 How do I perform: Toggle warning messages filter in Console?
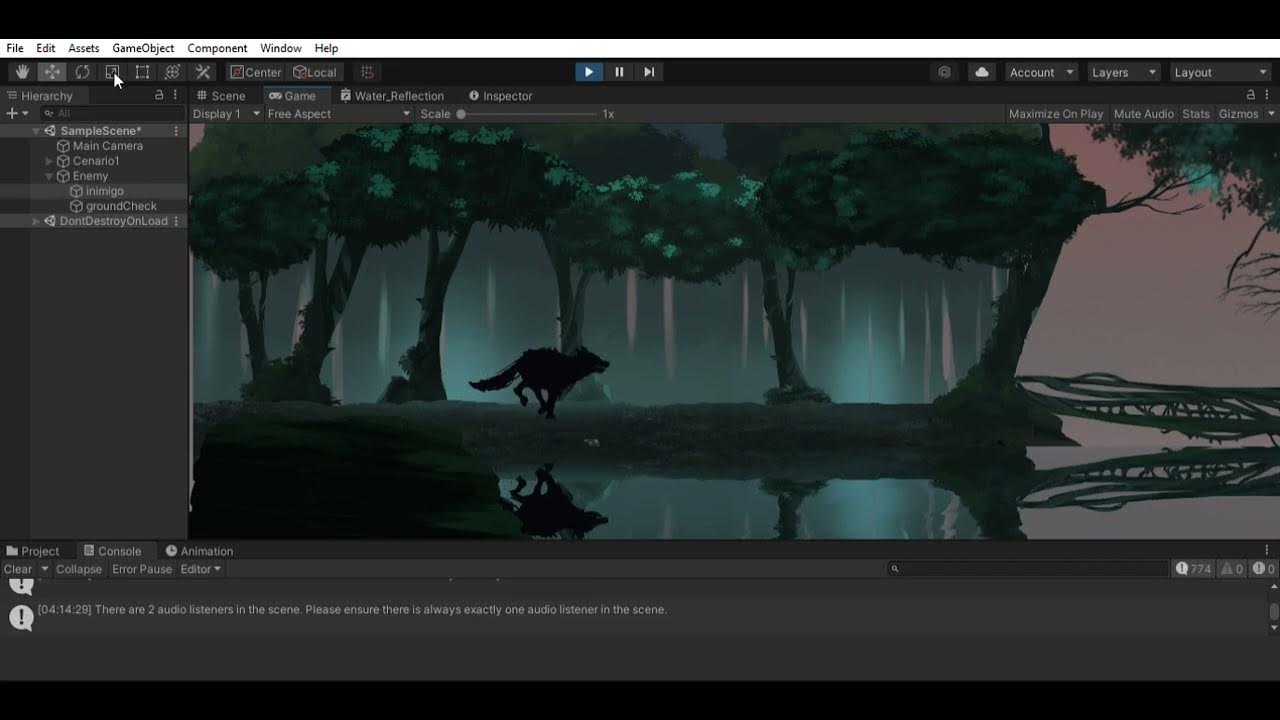(x=1231, y=569)
